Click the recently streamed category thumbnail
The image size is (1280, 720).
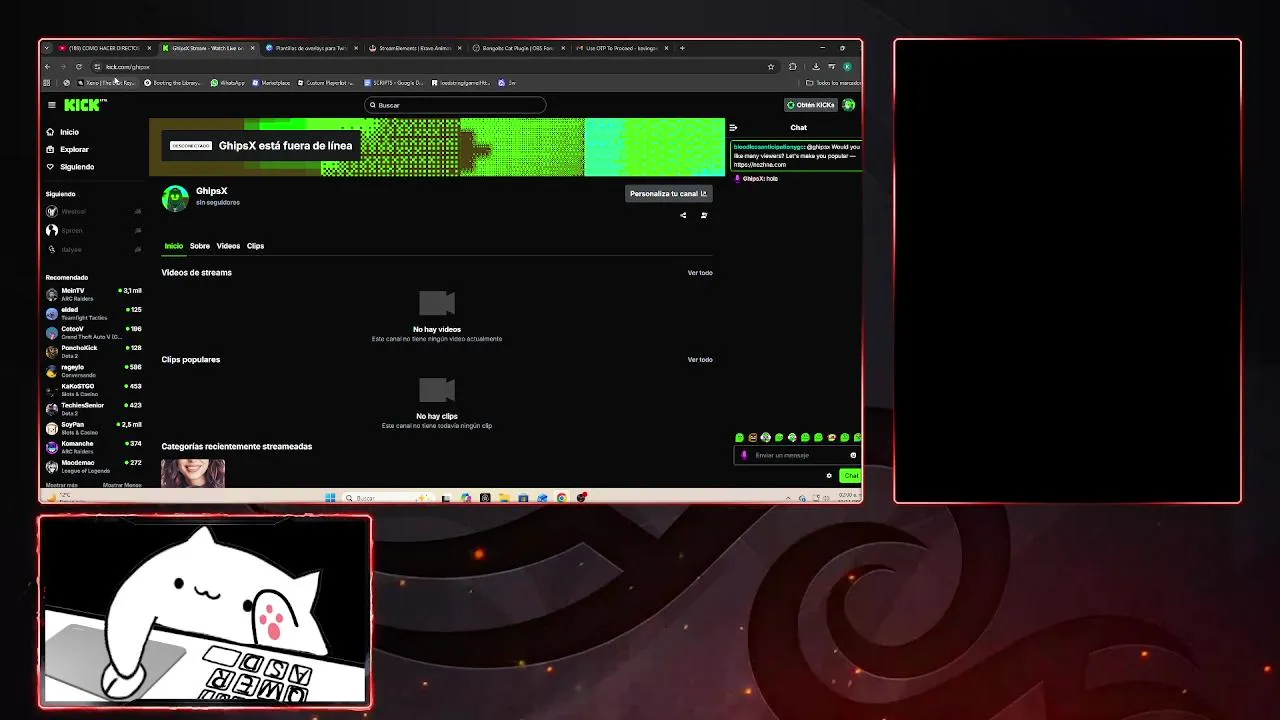coord(193,473)
